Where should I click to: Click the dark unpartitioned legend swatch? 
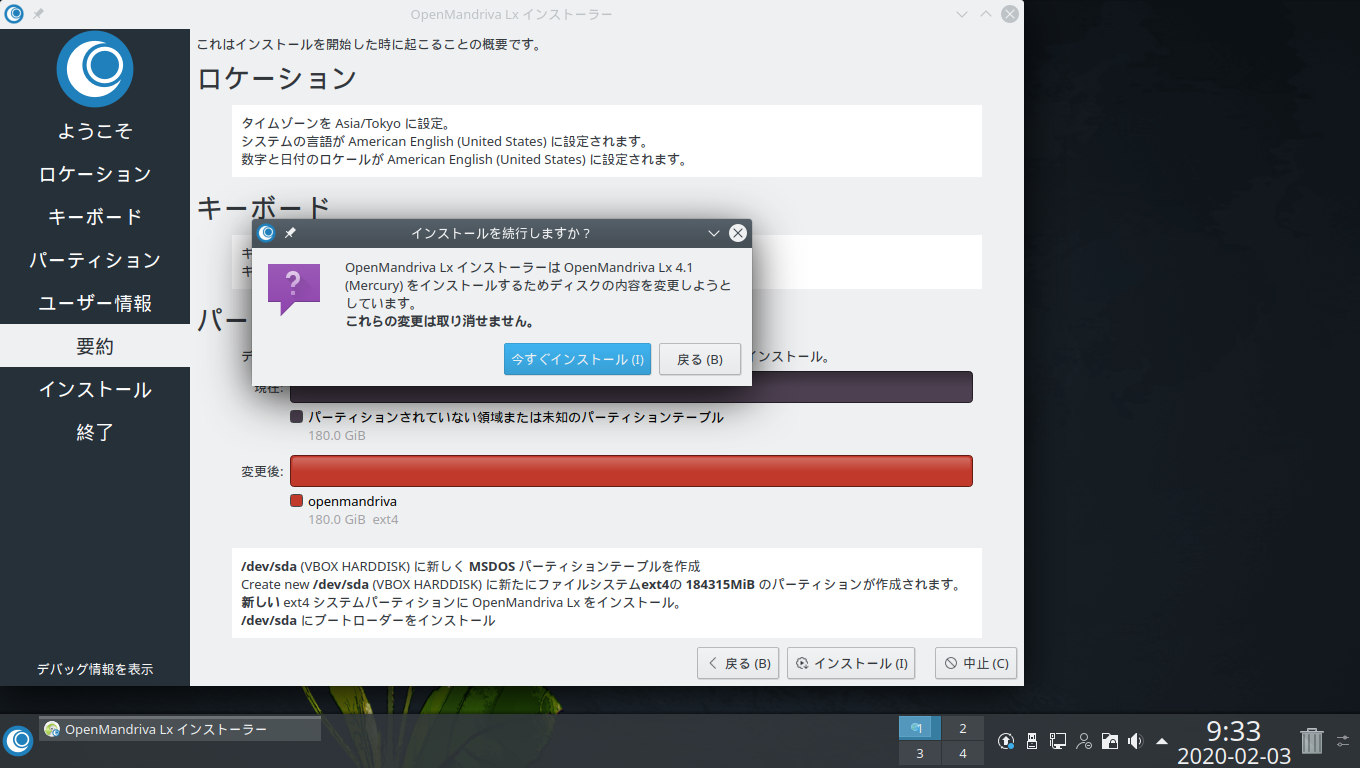point(296,417)
